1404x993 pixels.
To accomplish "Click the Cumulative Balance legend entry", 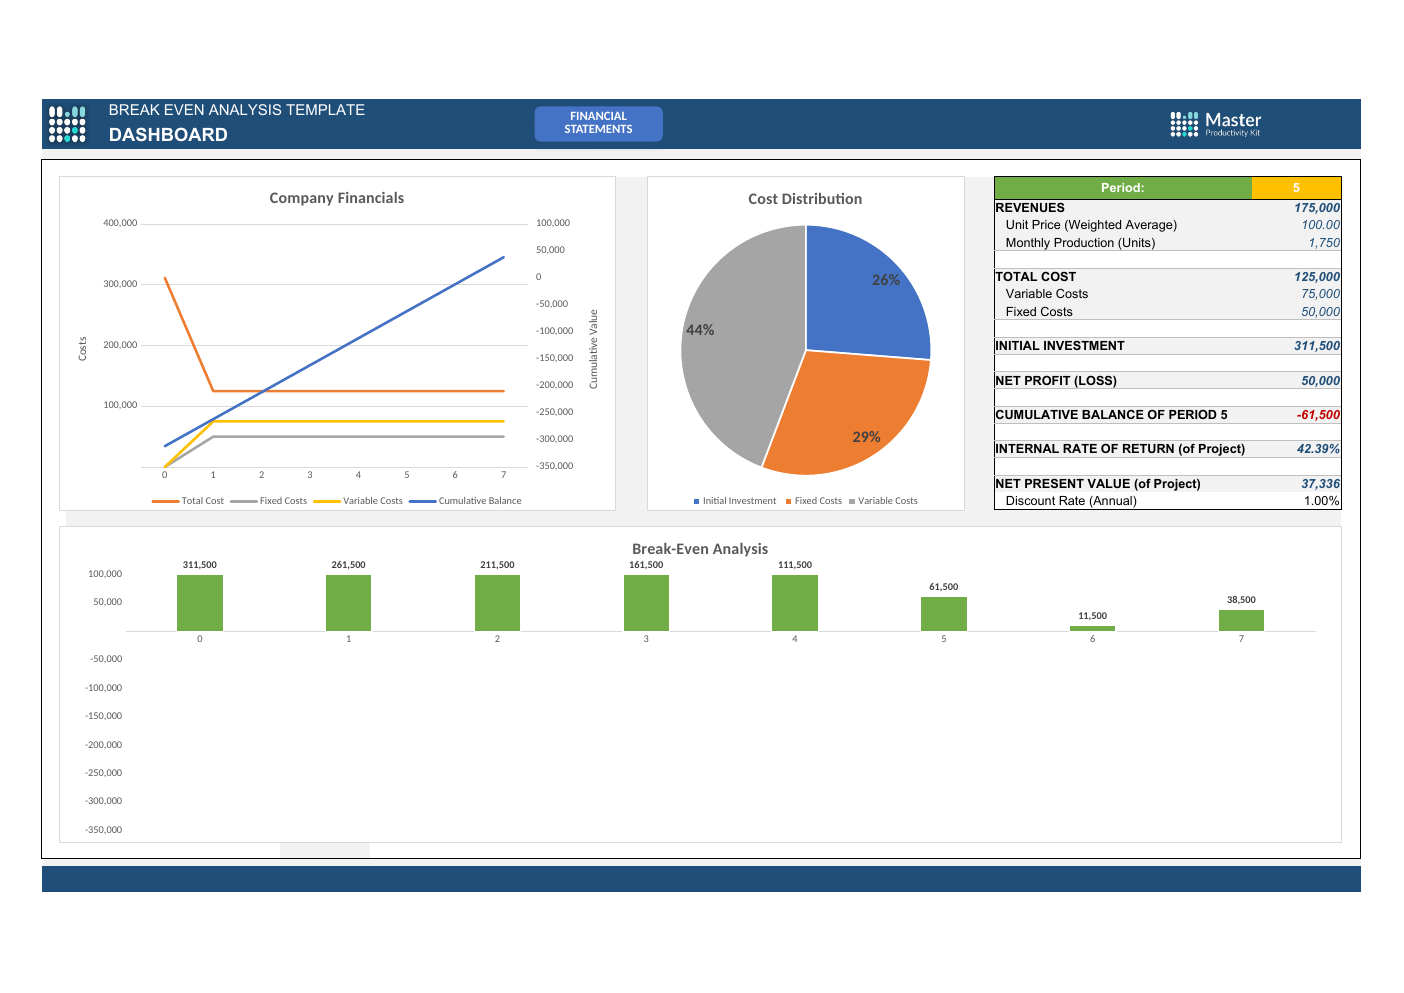I will point(465,501).
